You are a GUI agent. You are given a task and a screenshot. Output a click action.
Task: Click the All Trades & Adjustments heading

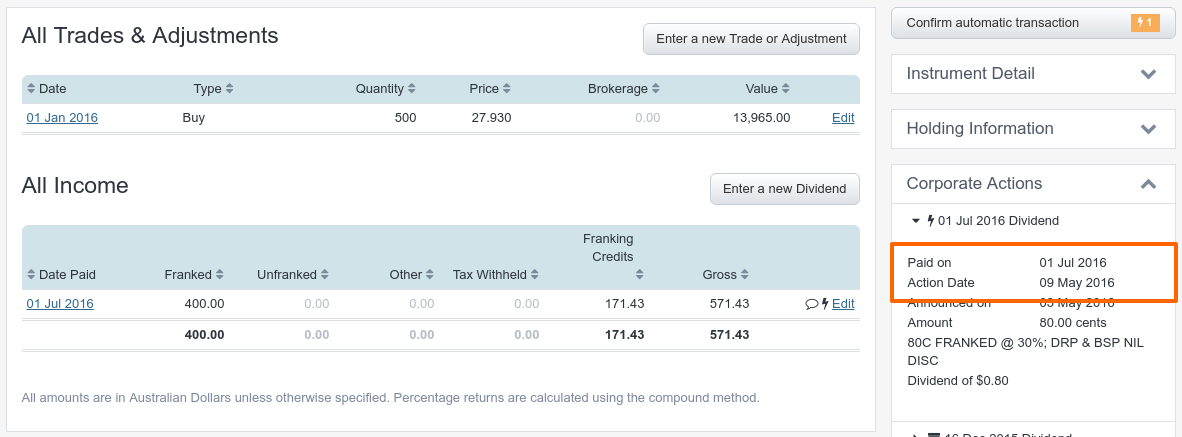click(x=150, y=35)
